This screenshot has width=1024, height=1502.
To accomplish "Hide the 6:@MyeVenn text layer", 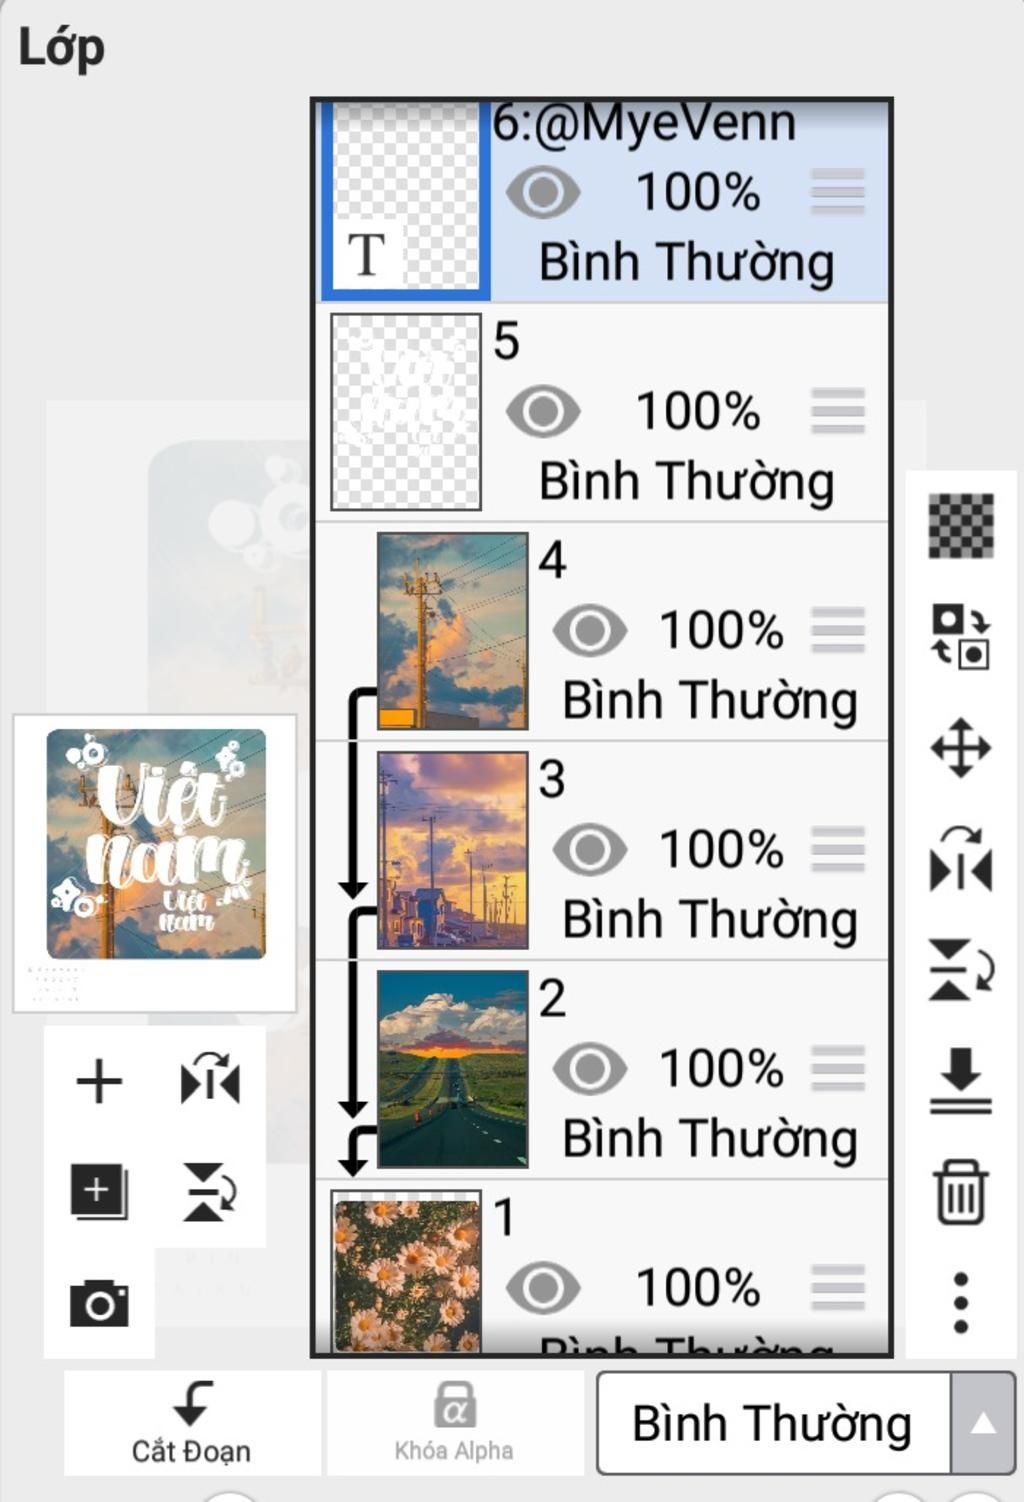I will pyautogui.click(x=543, y=192).
